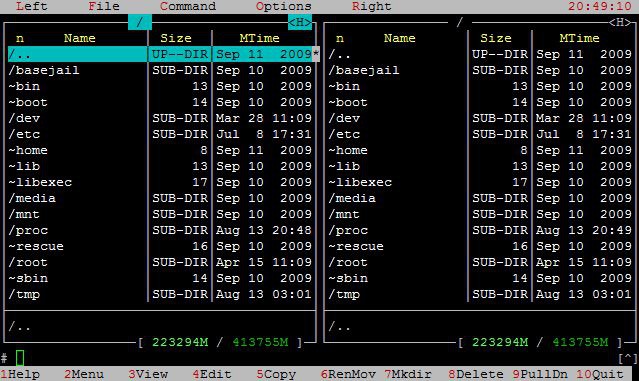639x381 pixels.
Task: Select /proc in right panel
Action: [480, 230]
